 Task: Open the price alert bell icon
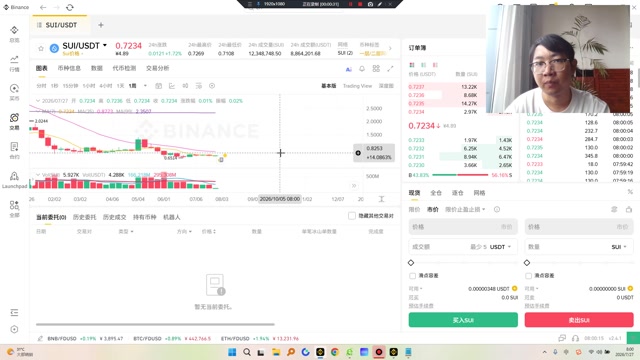click(362, 69)
